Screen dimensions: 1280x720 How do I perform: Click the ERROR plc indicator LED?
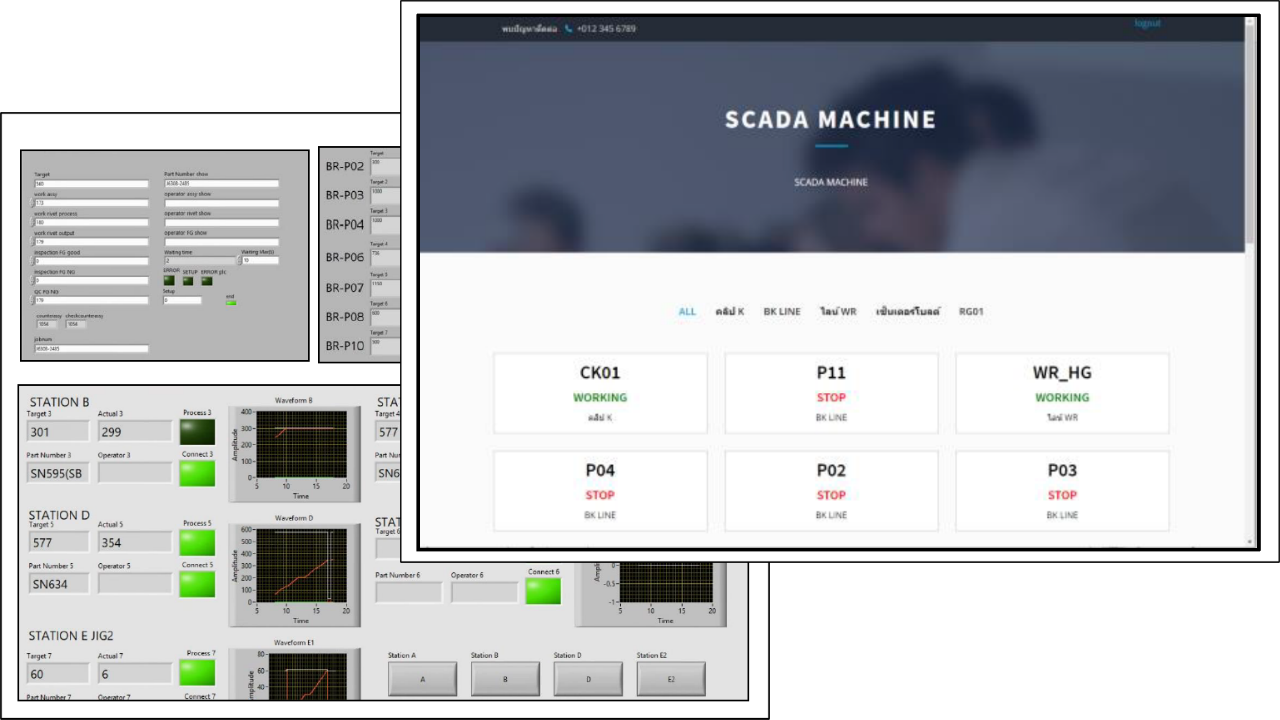pos(207,281)
